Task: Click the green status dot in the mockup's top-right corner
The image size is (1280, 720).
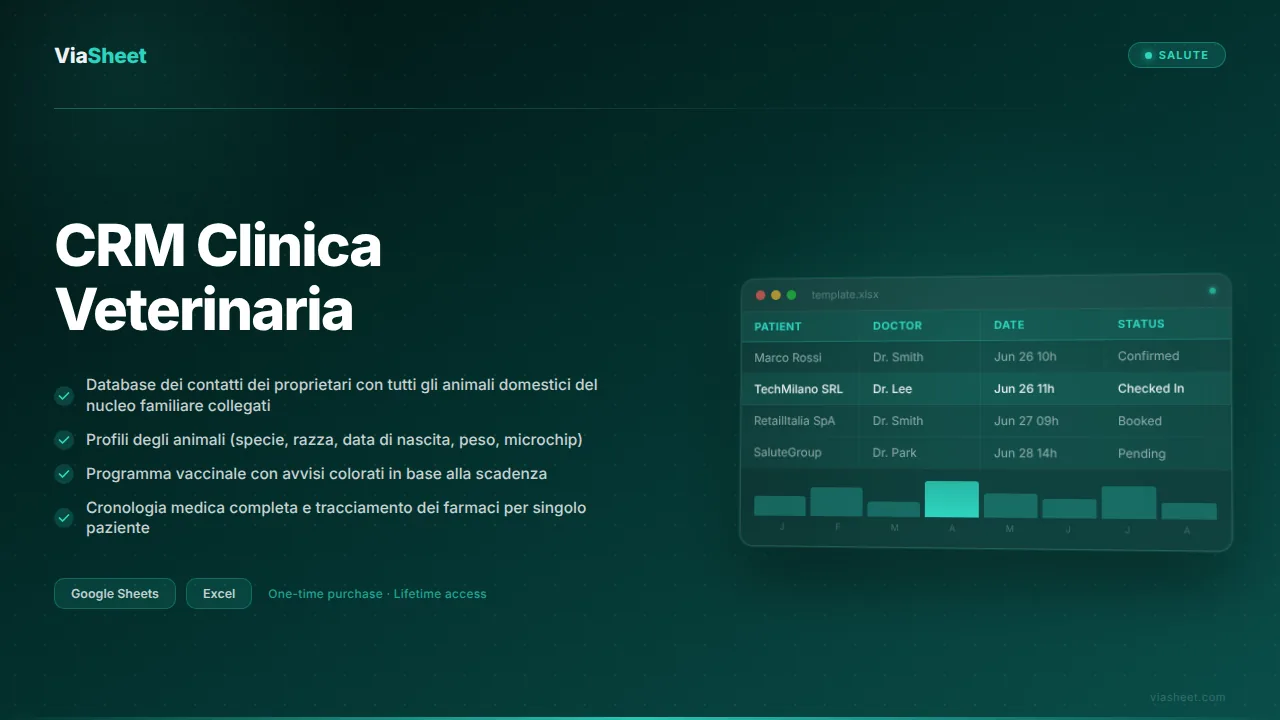Action: tap(1212, 291)
